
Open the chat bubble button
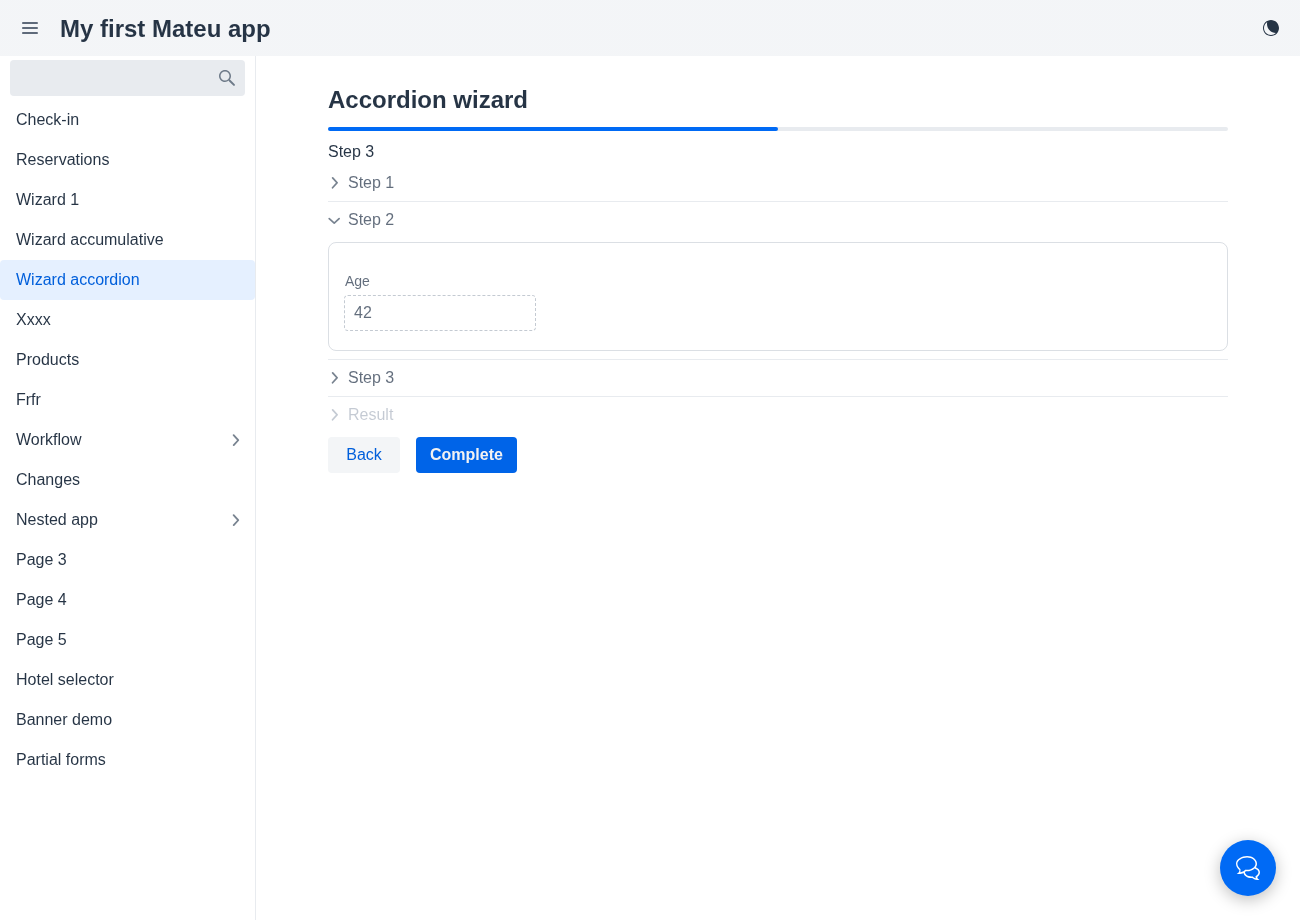(1248, 868)
